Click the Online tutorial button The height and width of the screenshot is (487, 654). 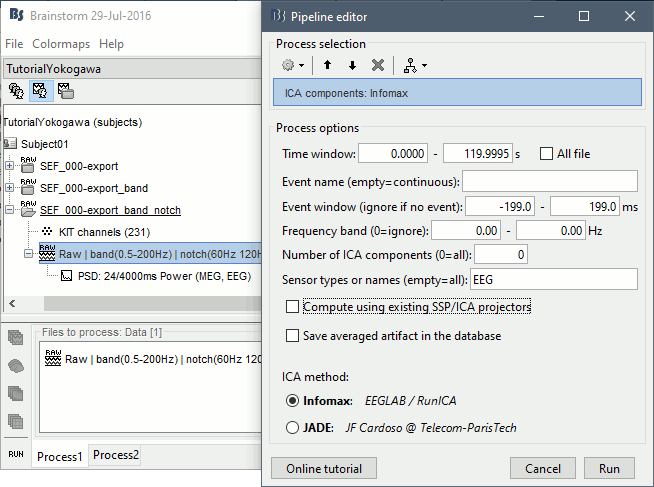(323, 468)
